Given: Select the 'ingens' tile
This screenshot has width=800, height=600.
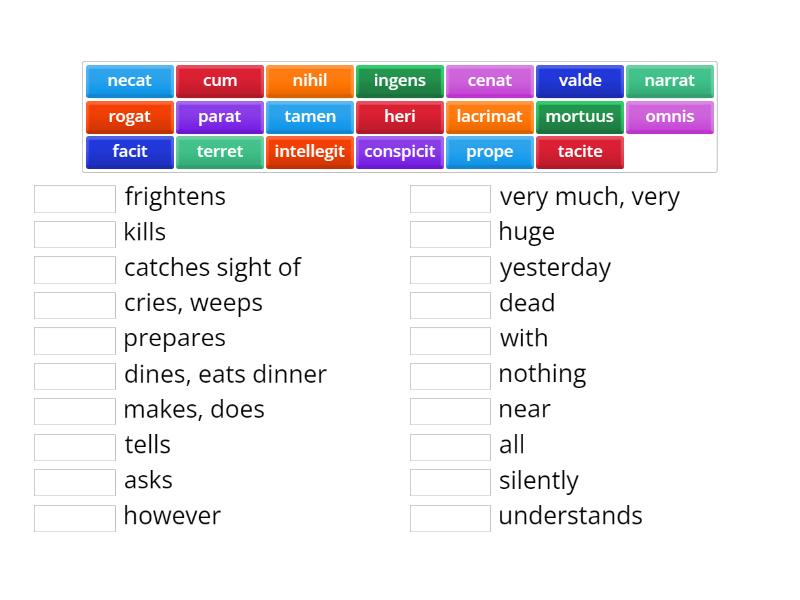Looking at the screenshot, I should 399,81.
